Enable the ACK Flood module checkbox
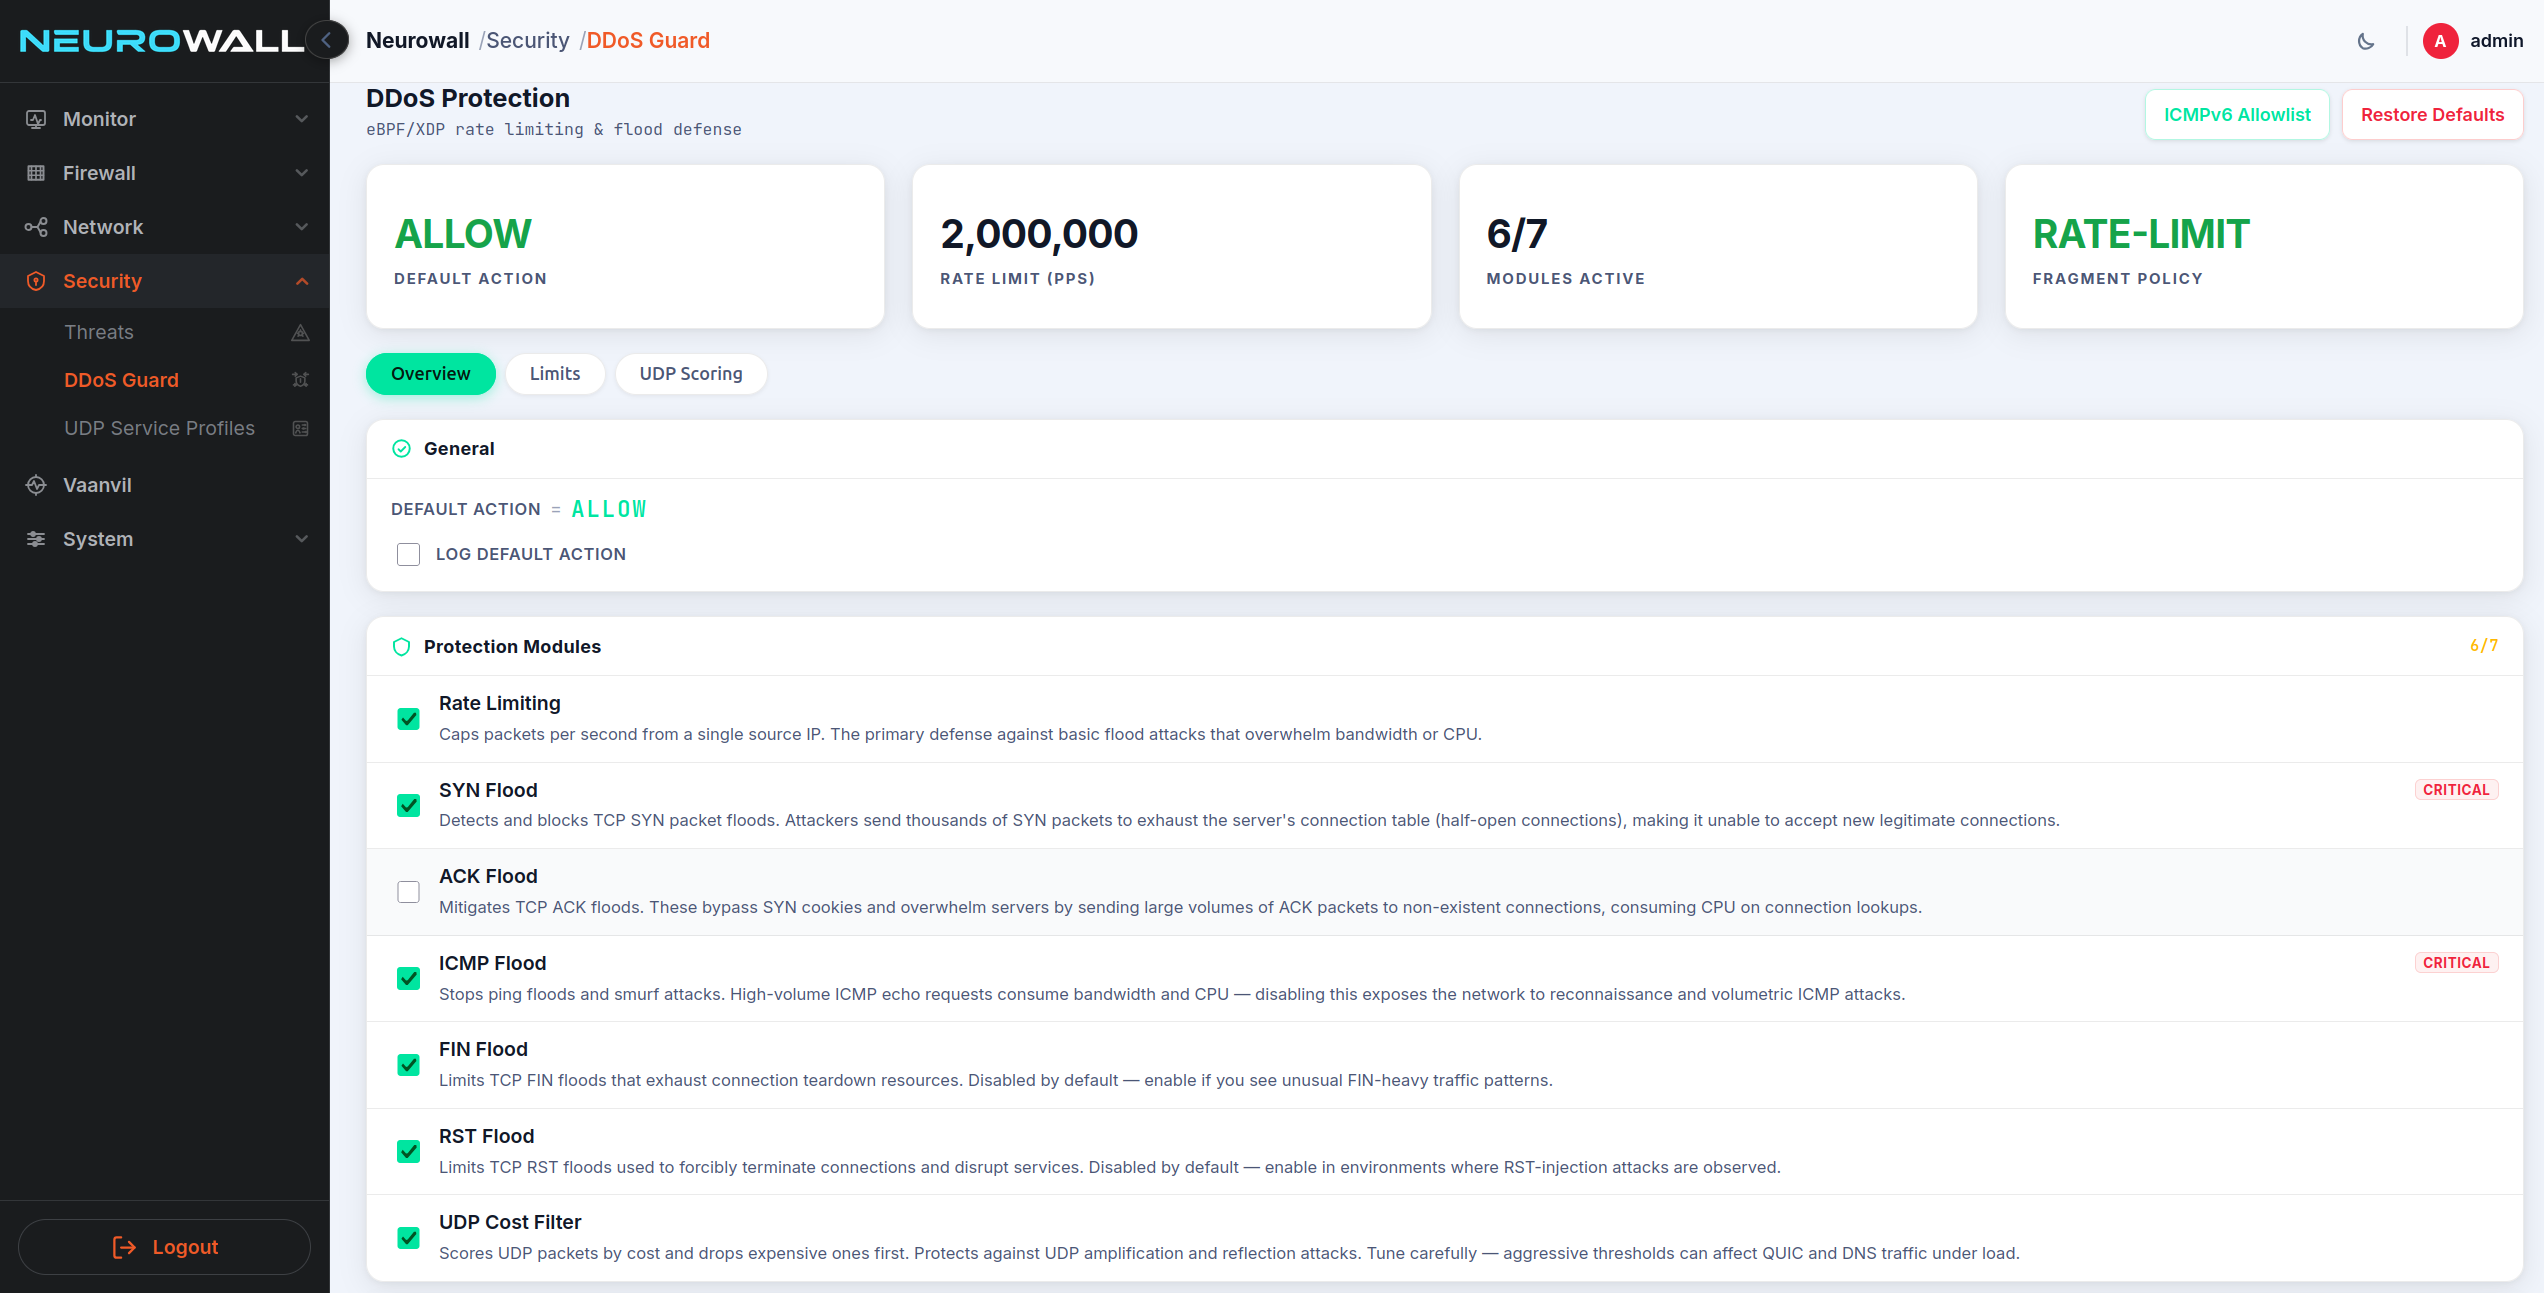Viewport: 2544px width, 1293px height. [x=408, y=892]
